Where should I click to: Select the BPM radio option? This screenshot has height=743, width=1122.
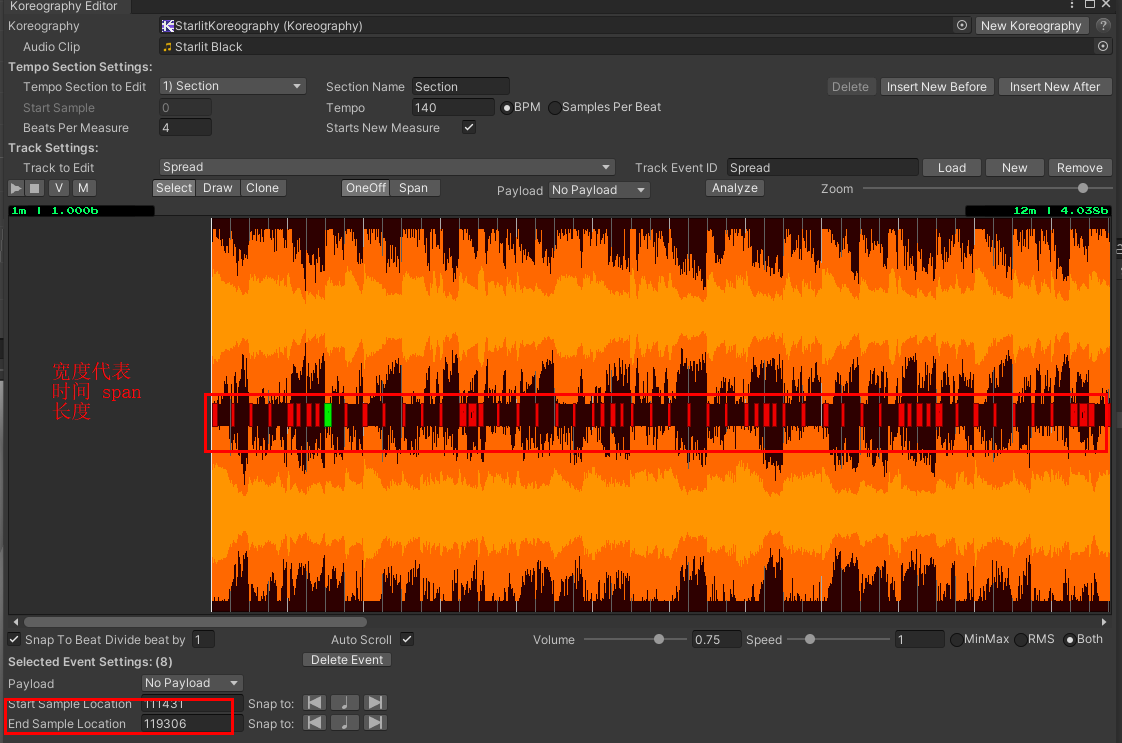pos(507,108)
